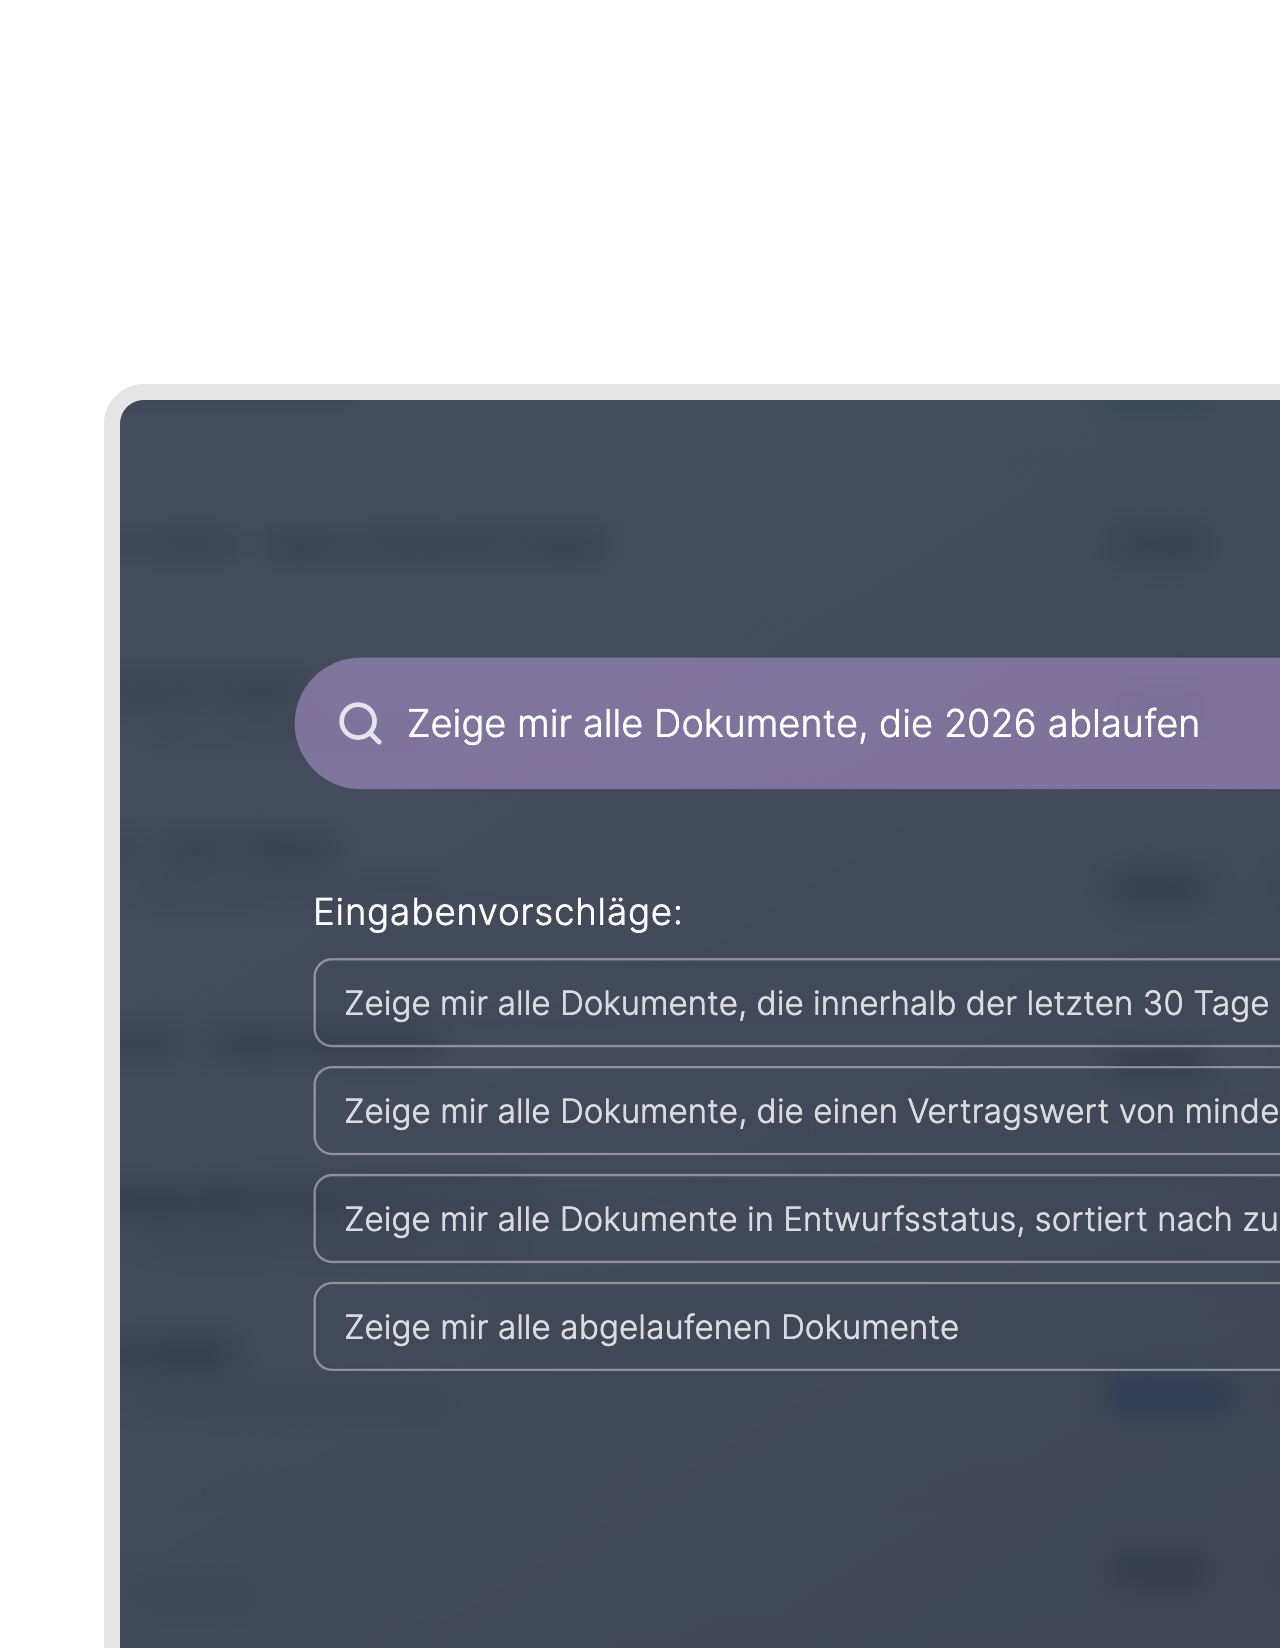Pick the Entwurfsstatus documents suggestion

coord(797,1219)
